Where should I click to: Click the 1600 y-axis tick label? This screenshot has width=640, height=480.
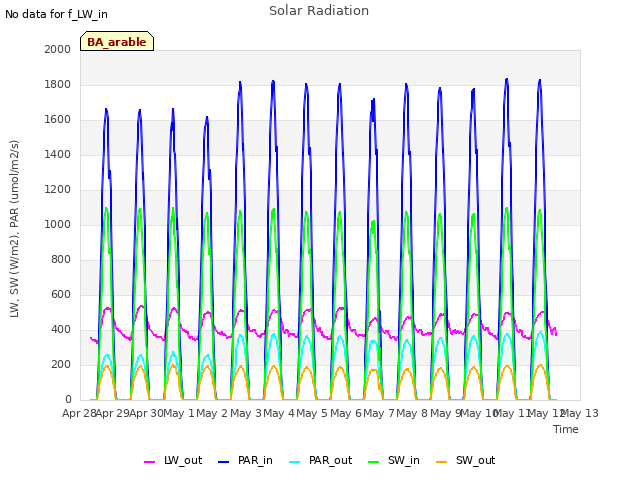(58, 120)
